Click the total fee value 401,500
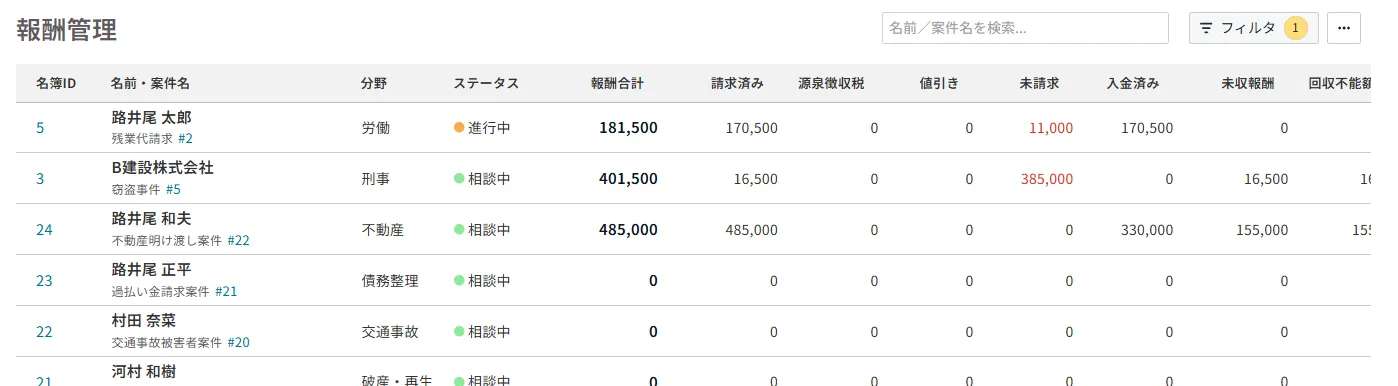 (628, 179)
